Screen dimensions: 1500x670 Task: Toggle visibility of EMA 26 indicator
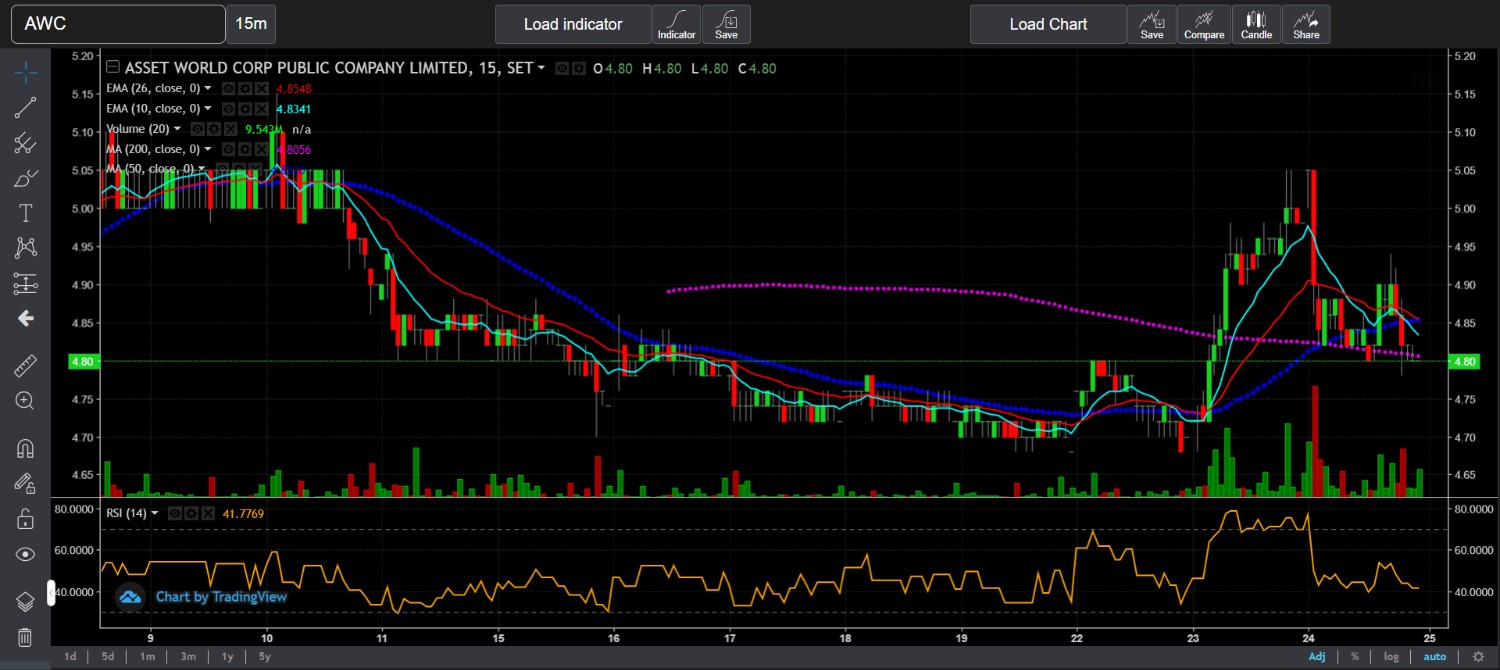pos(228,88)
